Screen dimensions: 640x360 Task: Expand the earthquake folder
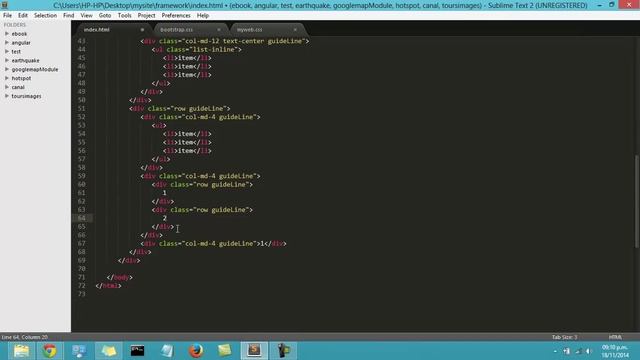[7, 60]
